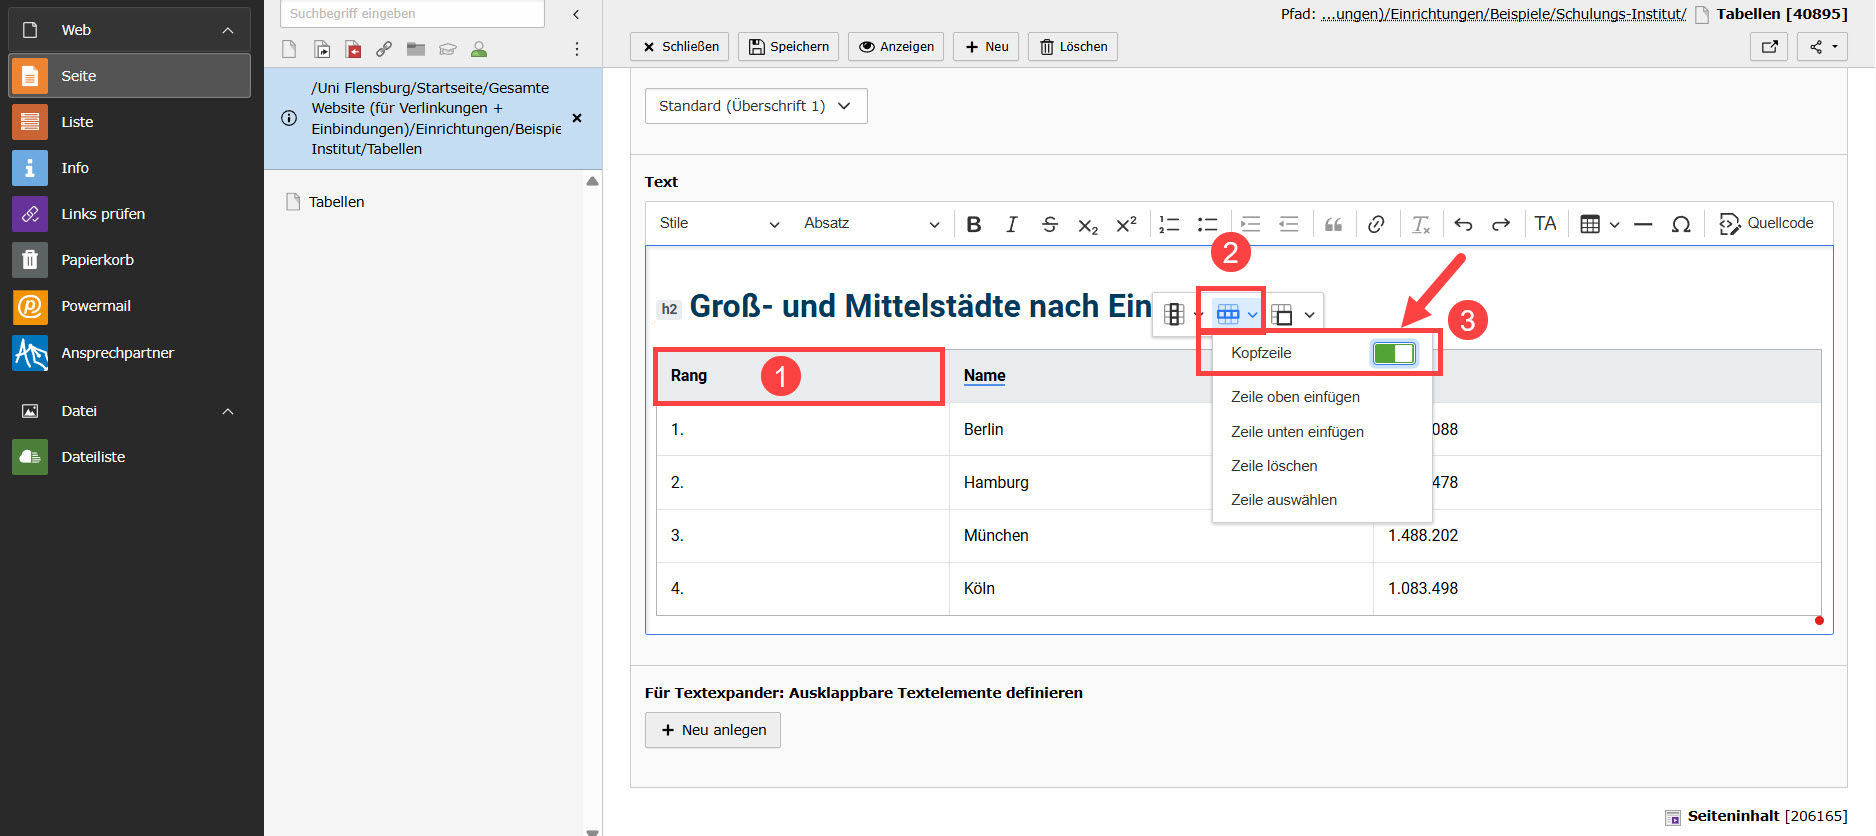Click the page tree search field
1876x836 pixels.
(412, 14)
